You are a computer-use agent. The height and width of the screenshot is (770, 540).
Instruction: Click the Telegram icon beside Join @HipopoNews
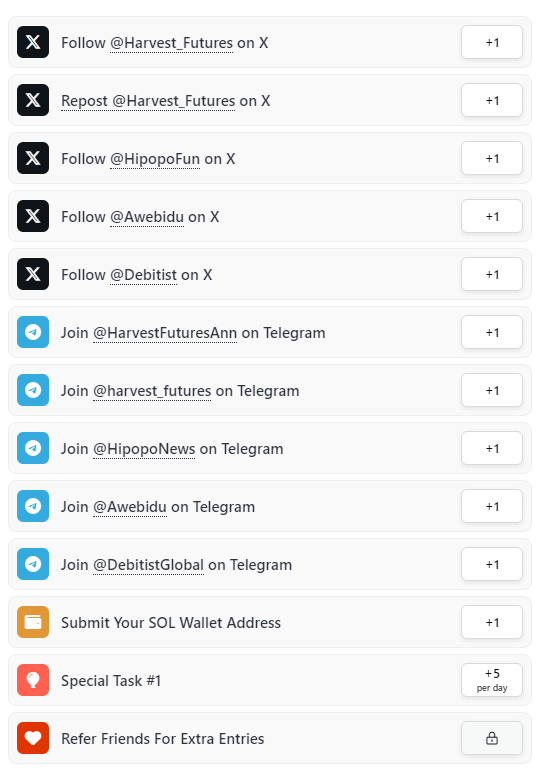pyautogui.click(x=33, y=448)
